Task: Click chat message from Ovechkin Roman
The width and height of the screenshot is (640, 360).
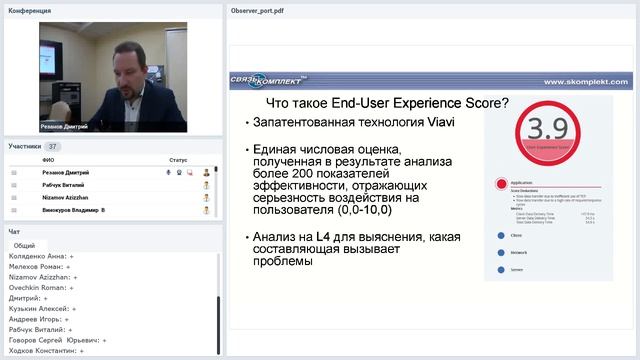Action: [41, 288]
